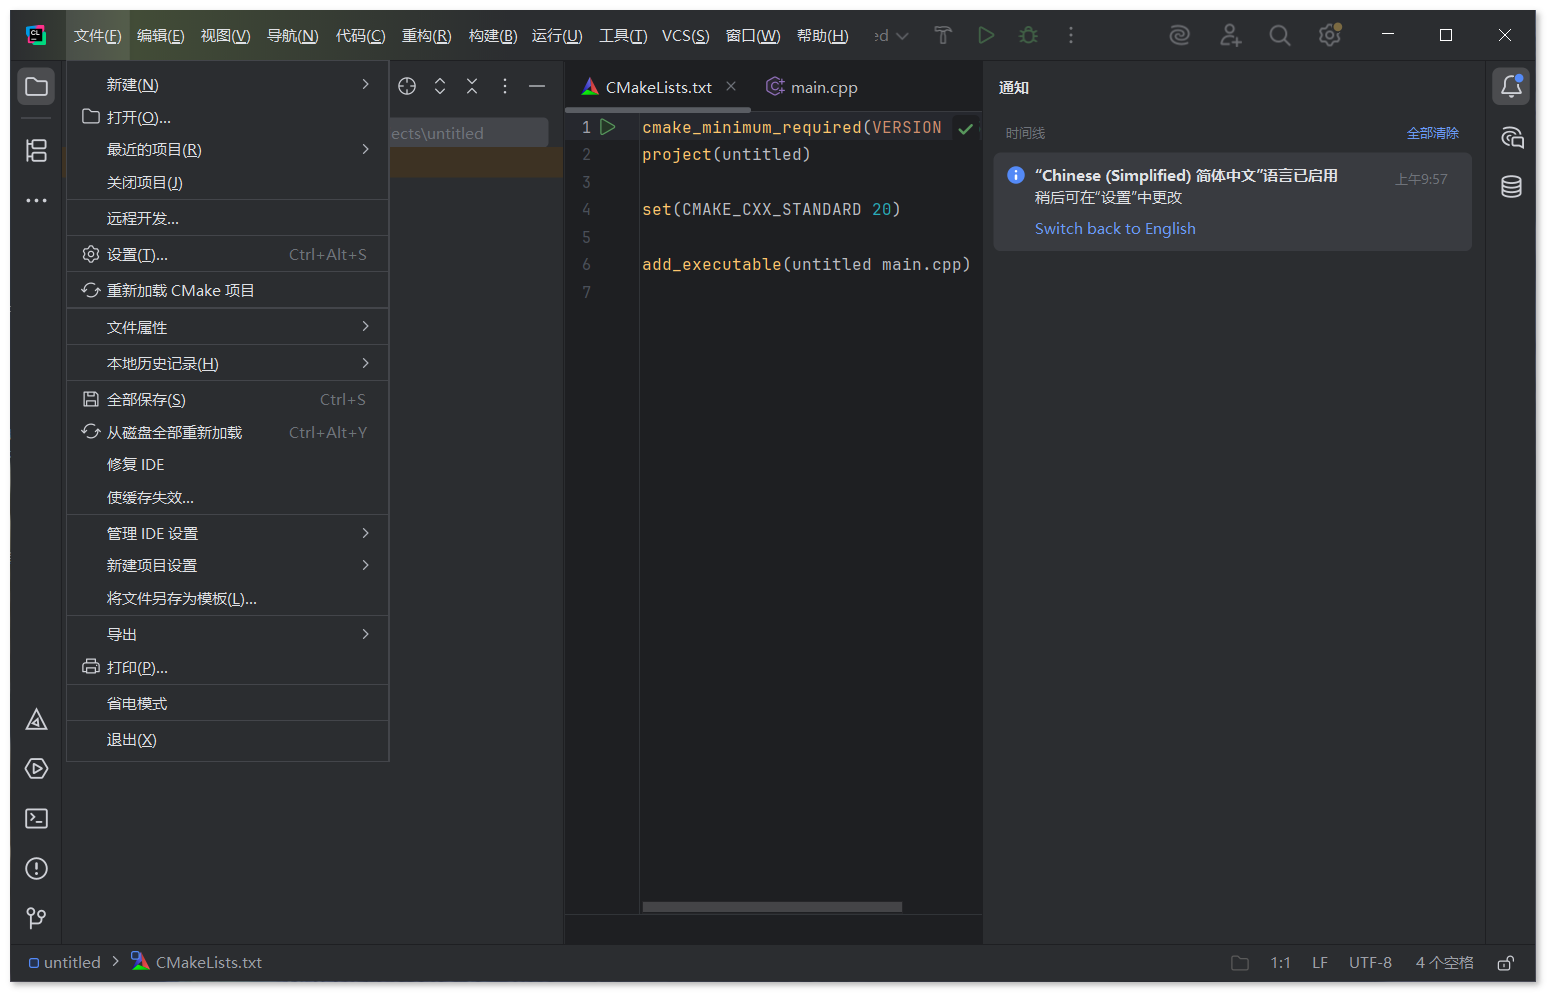1547x993 pixels.
Task: Toggle the Notifications bell panel
Action: [1511, 87]
